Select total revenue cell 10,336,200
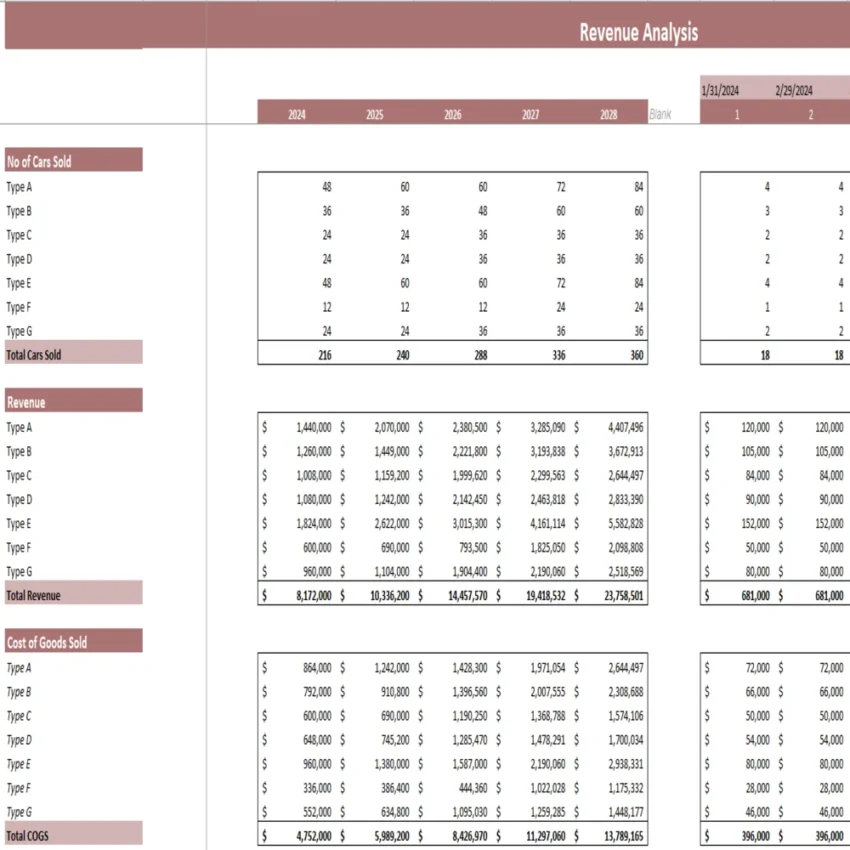 click(x=390, y=596)
